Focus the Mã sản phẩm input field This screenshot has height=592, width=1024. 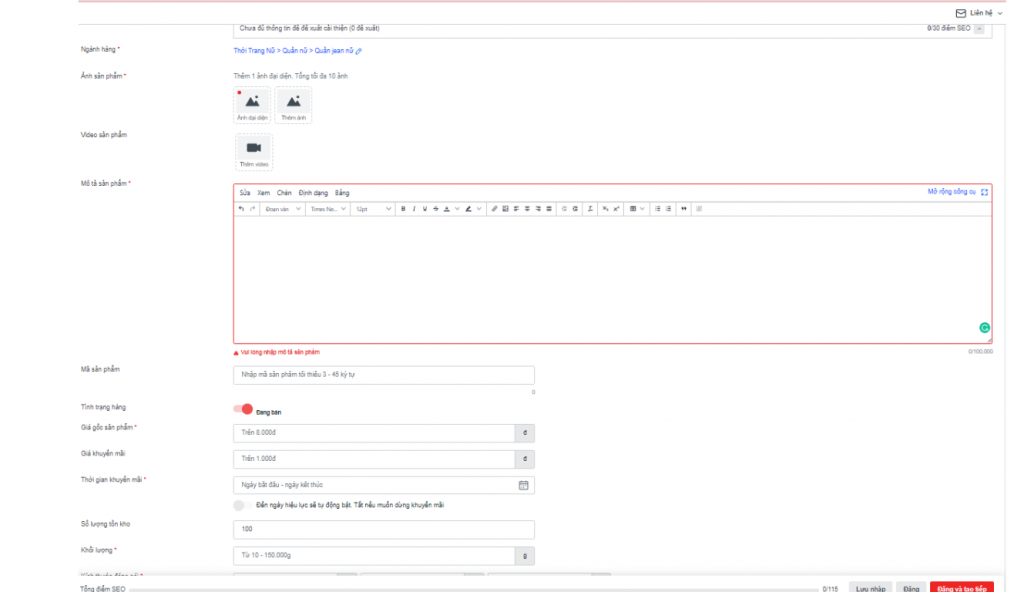[x=383, y=375]
